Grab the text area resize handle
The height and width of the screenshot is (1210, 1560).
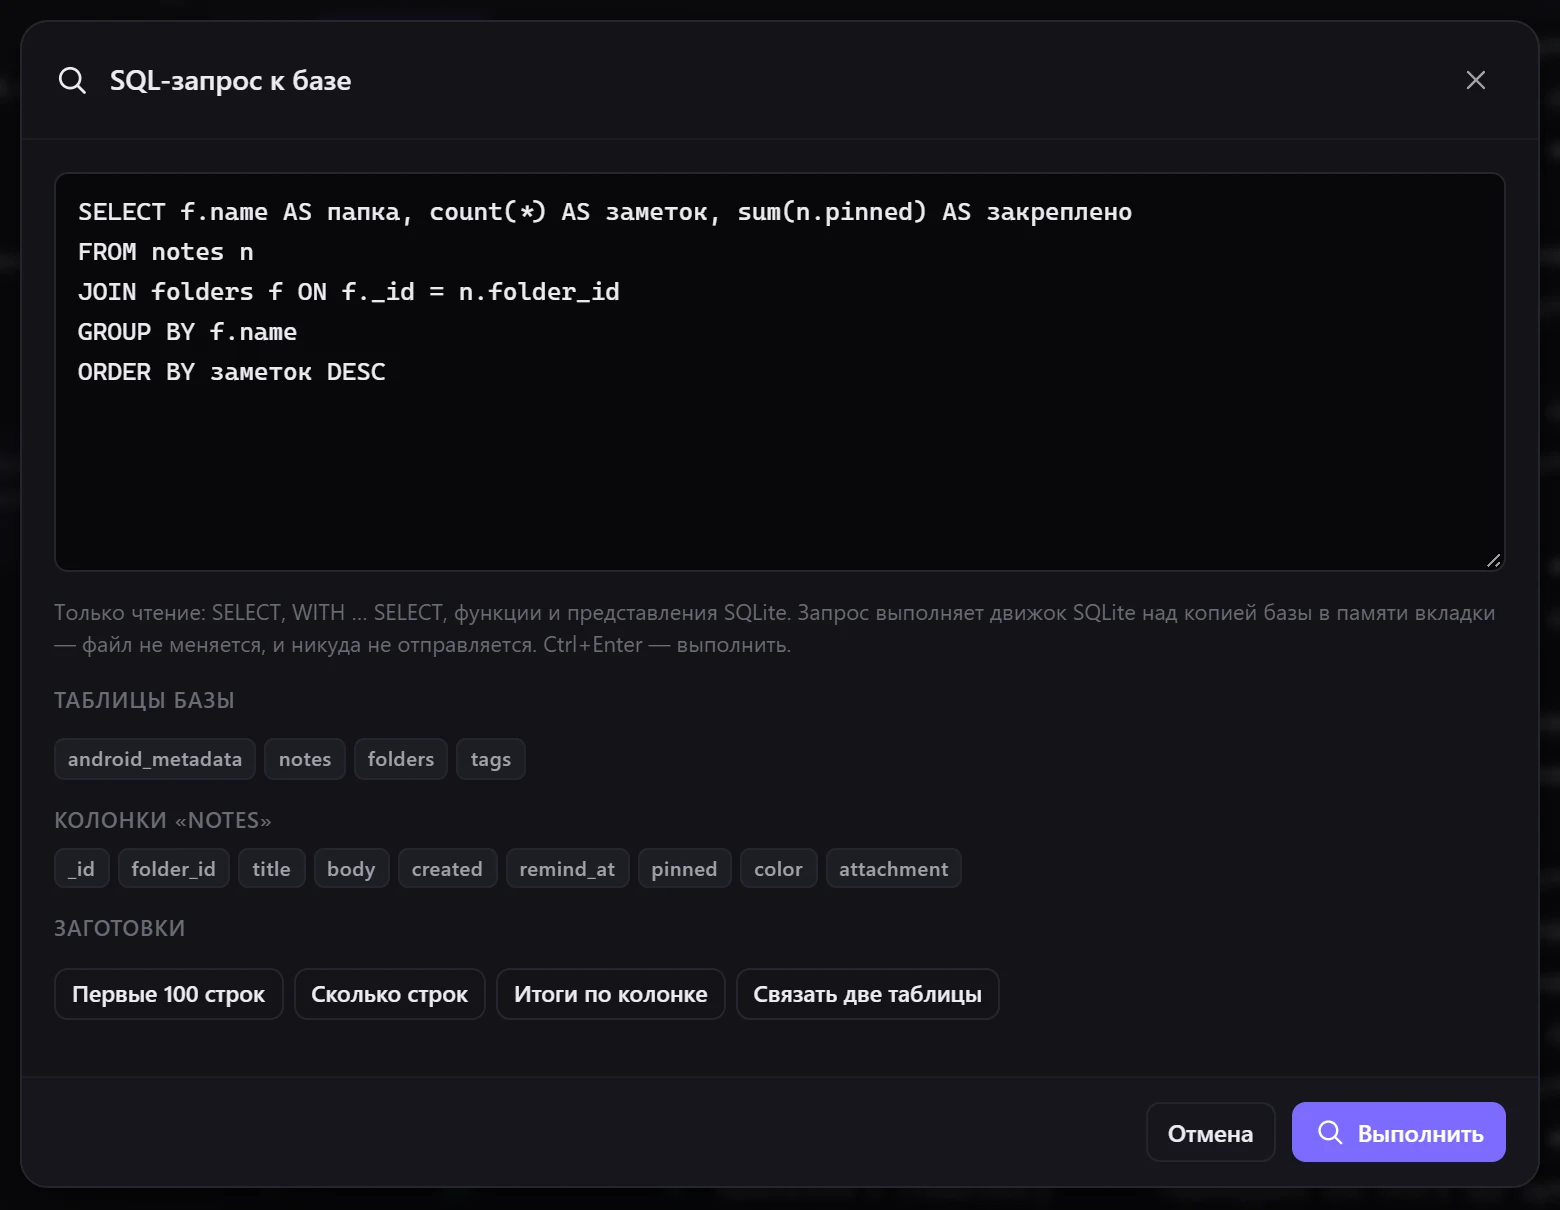(x=1493, y=560)
